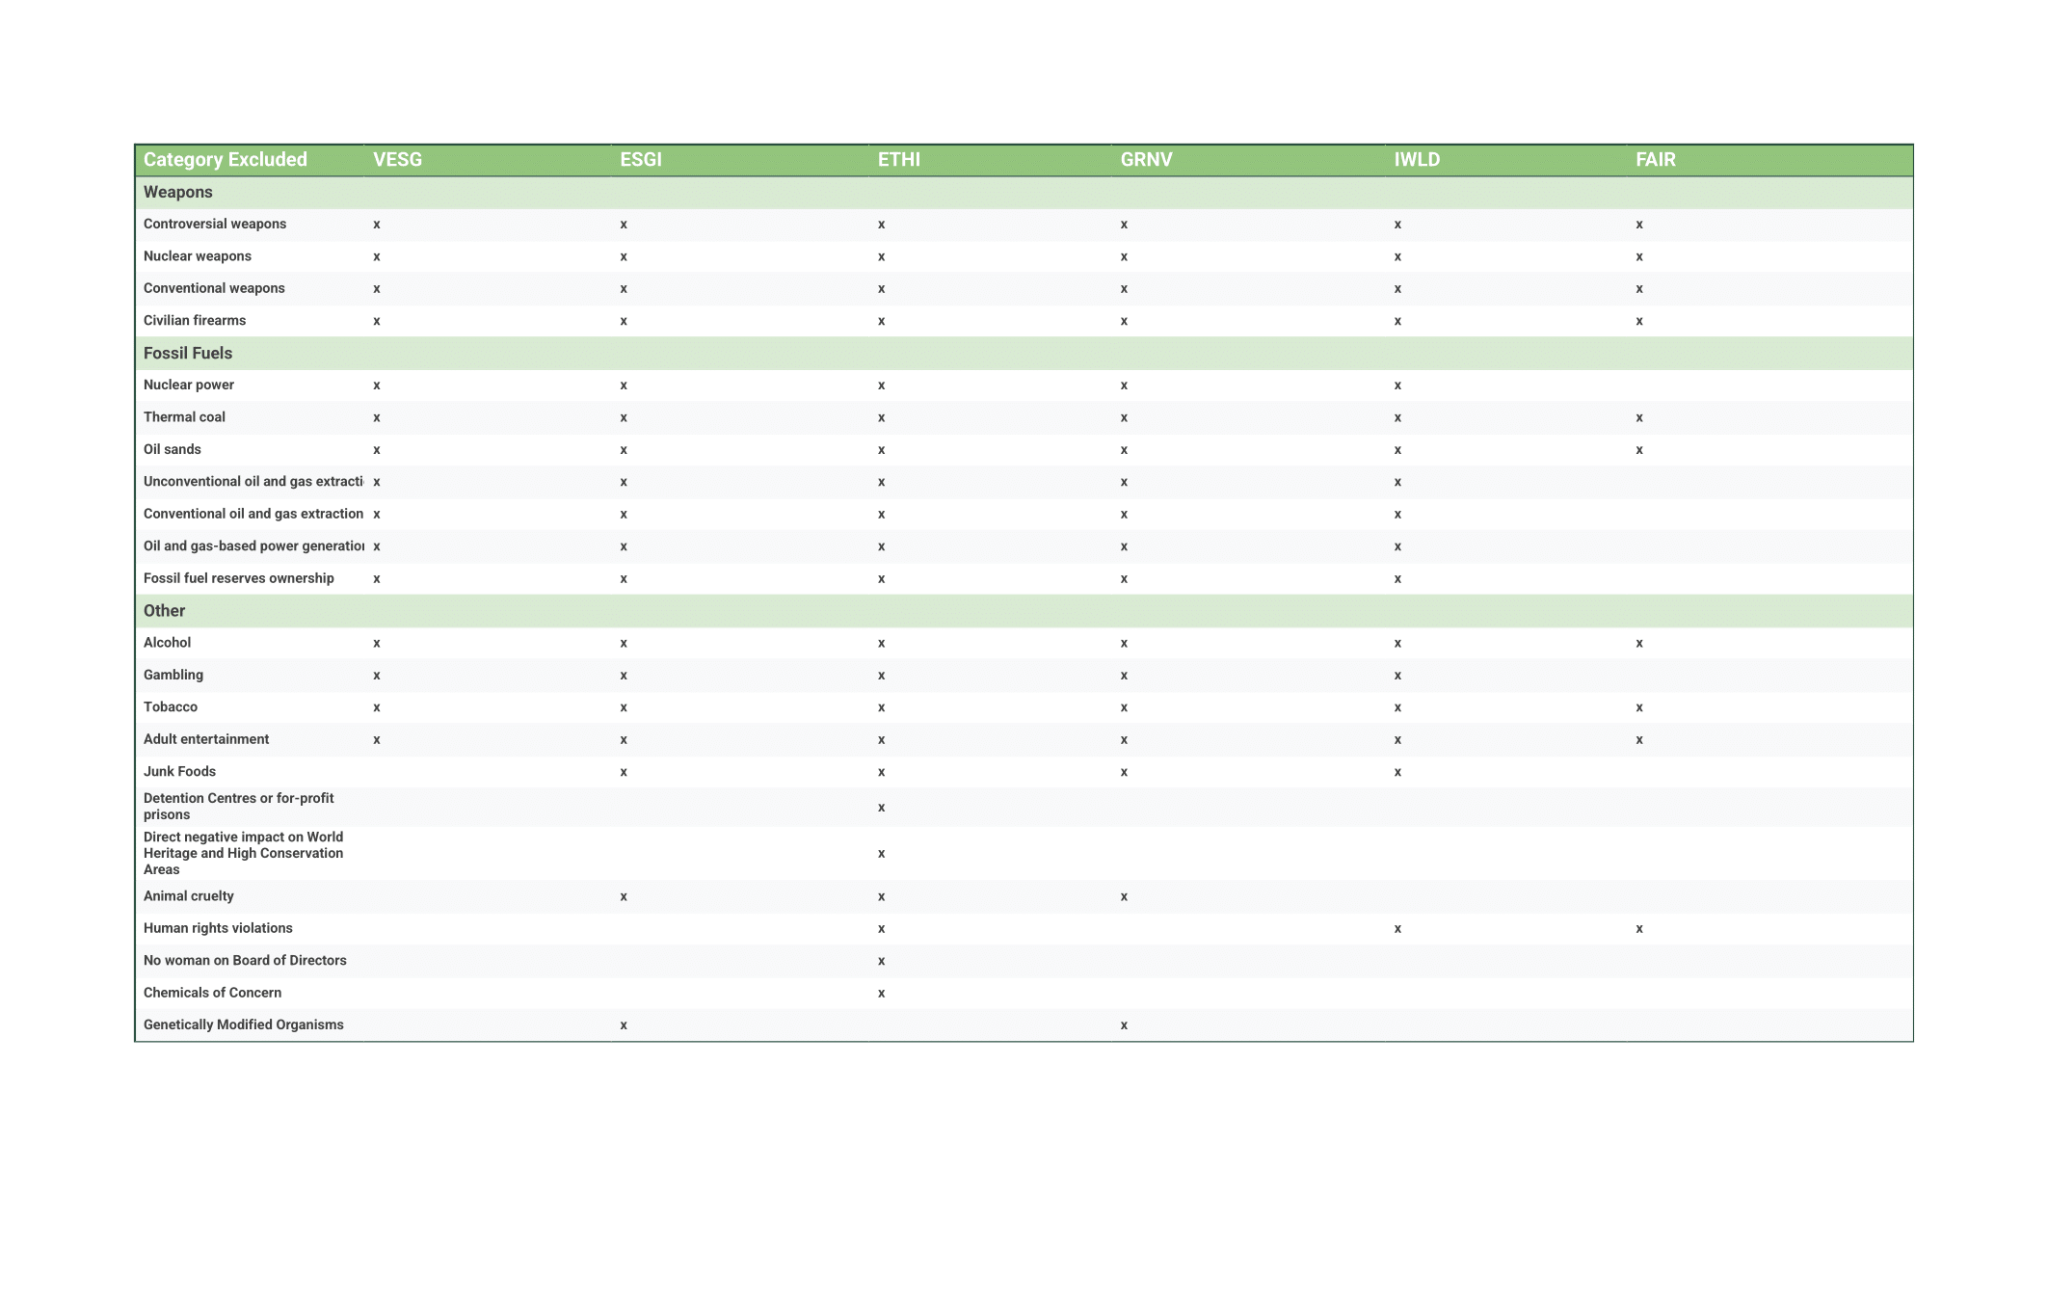2048x1289 pixels.
Task: Click the Fossil Fuels section heading
Action: pos(187,353)
